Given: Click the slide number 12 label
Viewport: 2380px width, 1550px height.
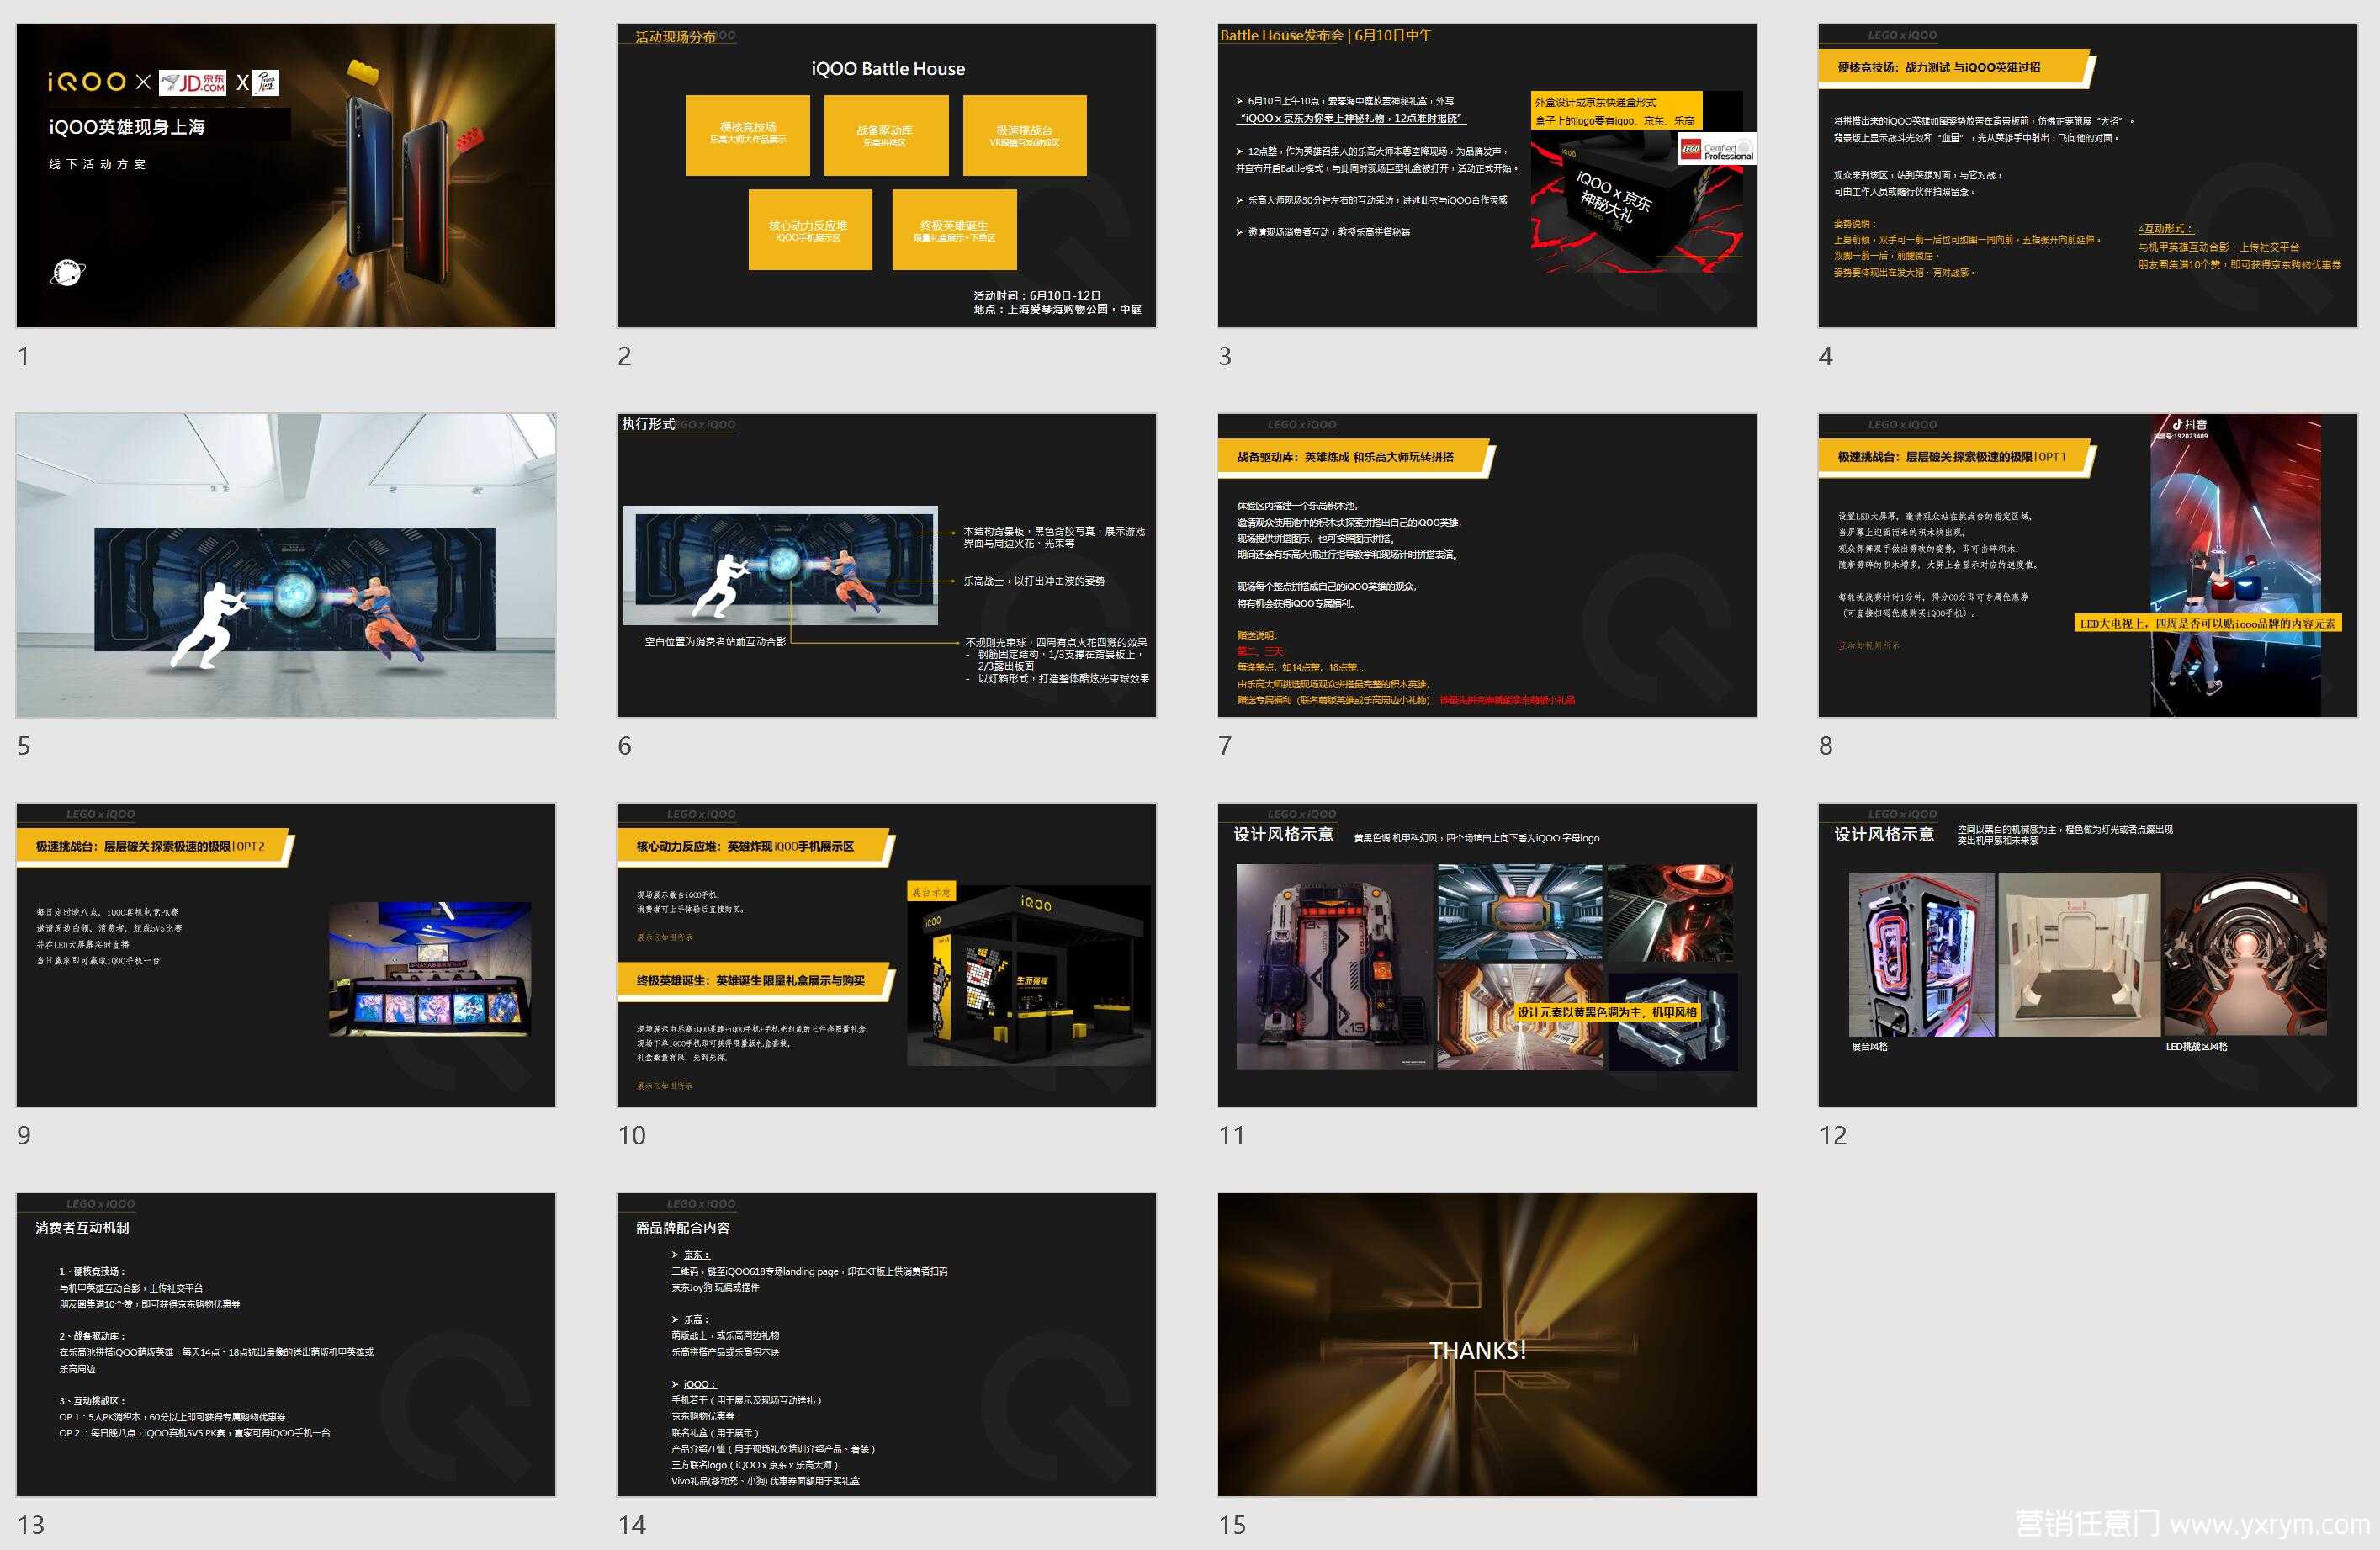Looking at the screenshot, I should pos(1833,1135).
